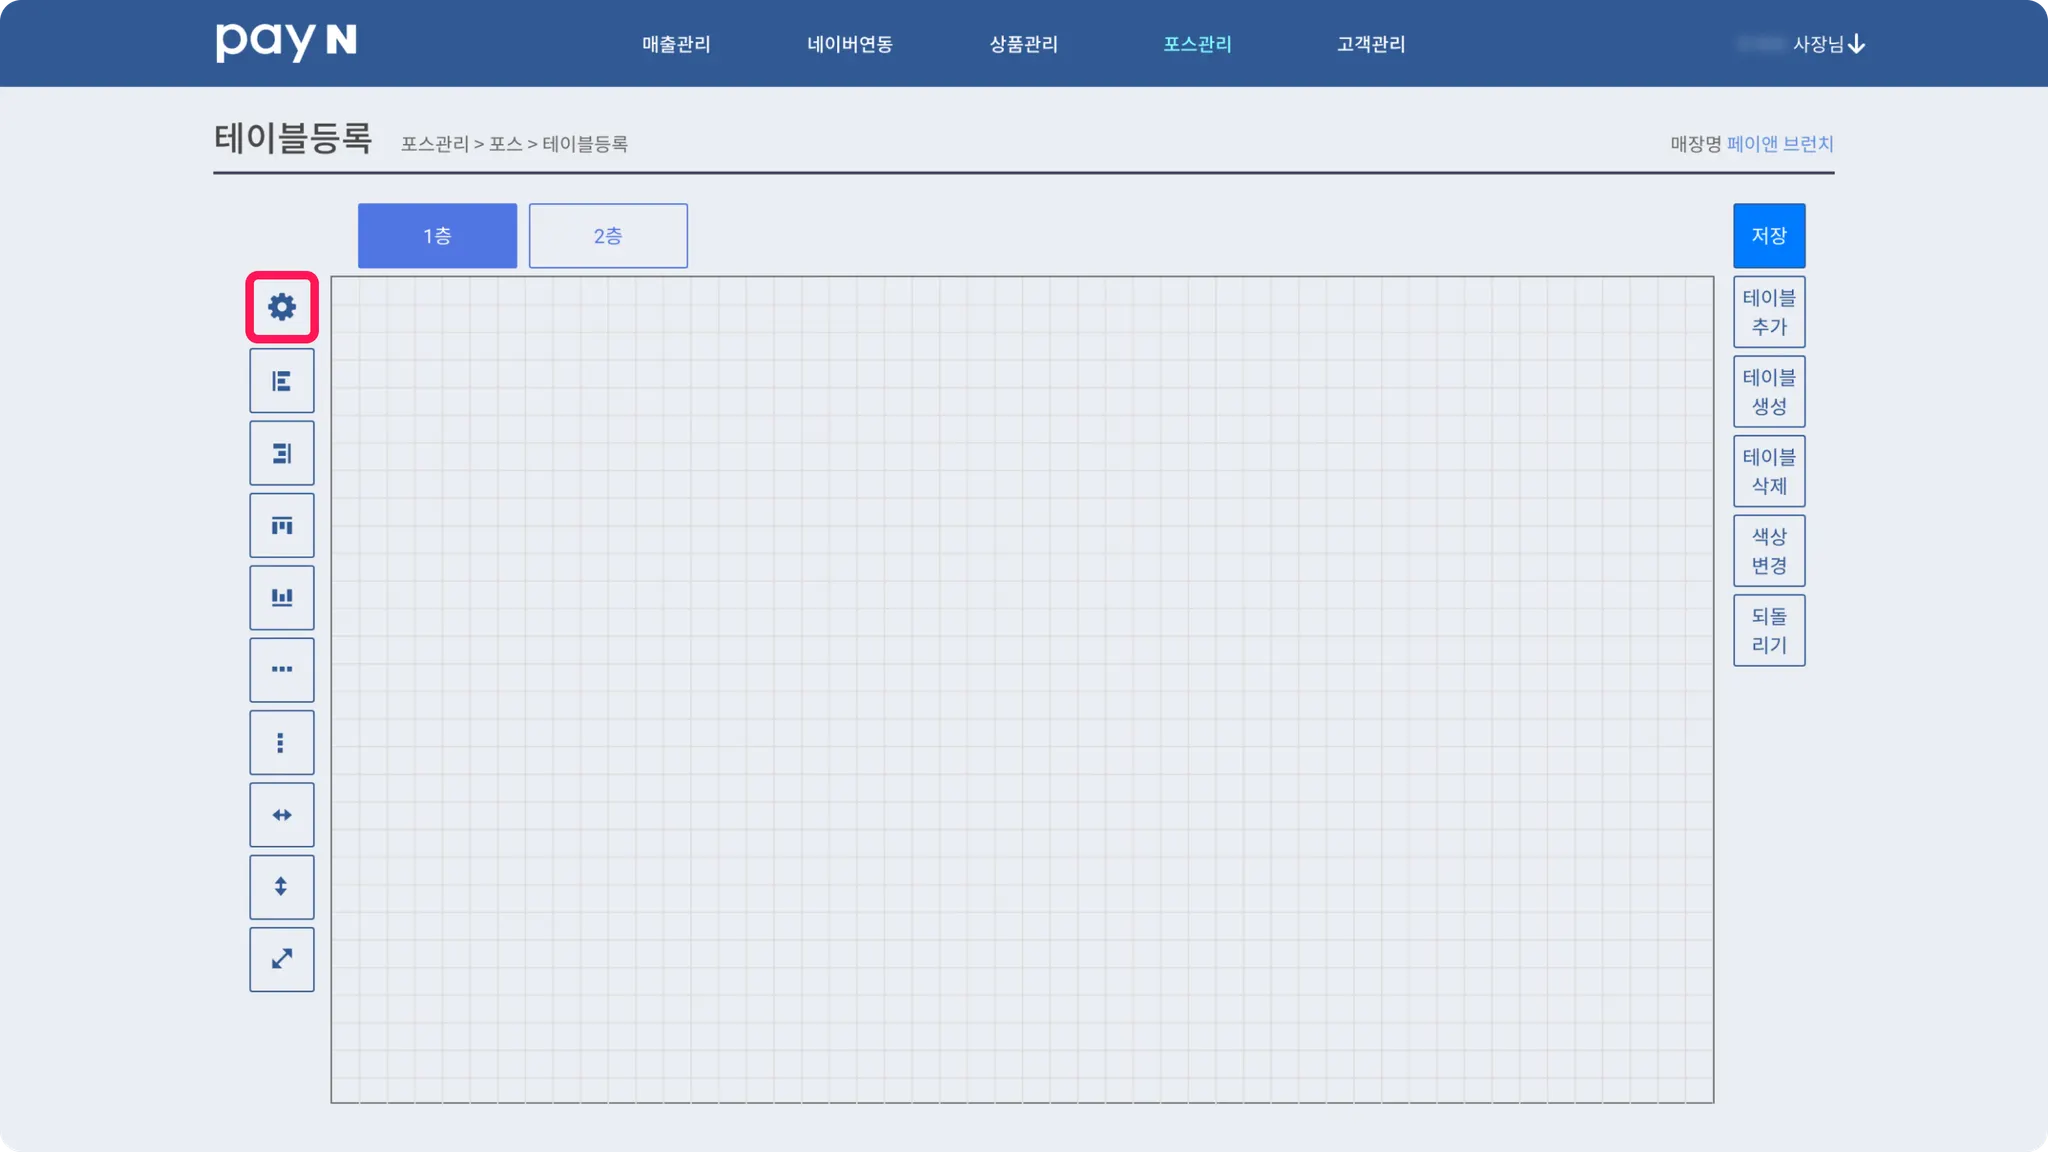
Task: Click the gear settings icon
Action: [282, 307]
